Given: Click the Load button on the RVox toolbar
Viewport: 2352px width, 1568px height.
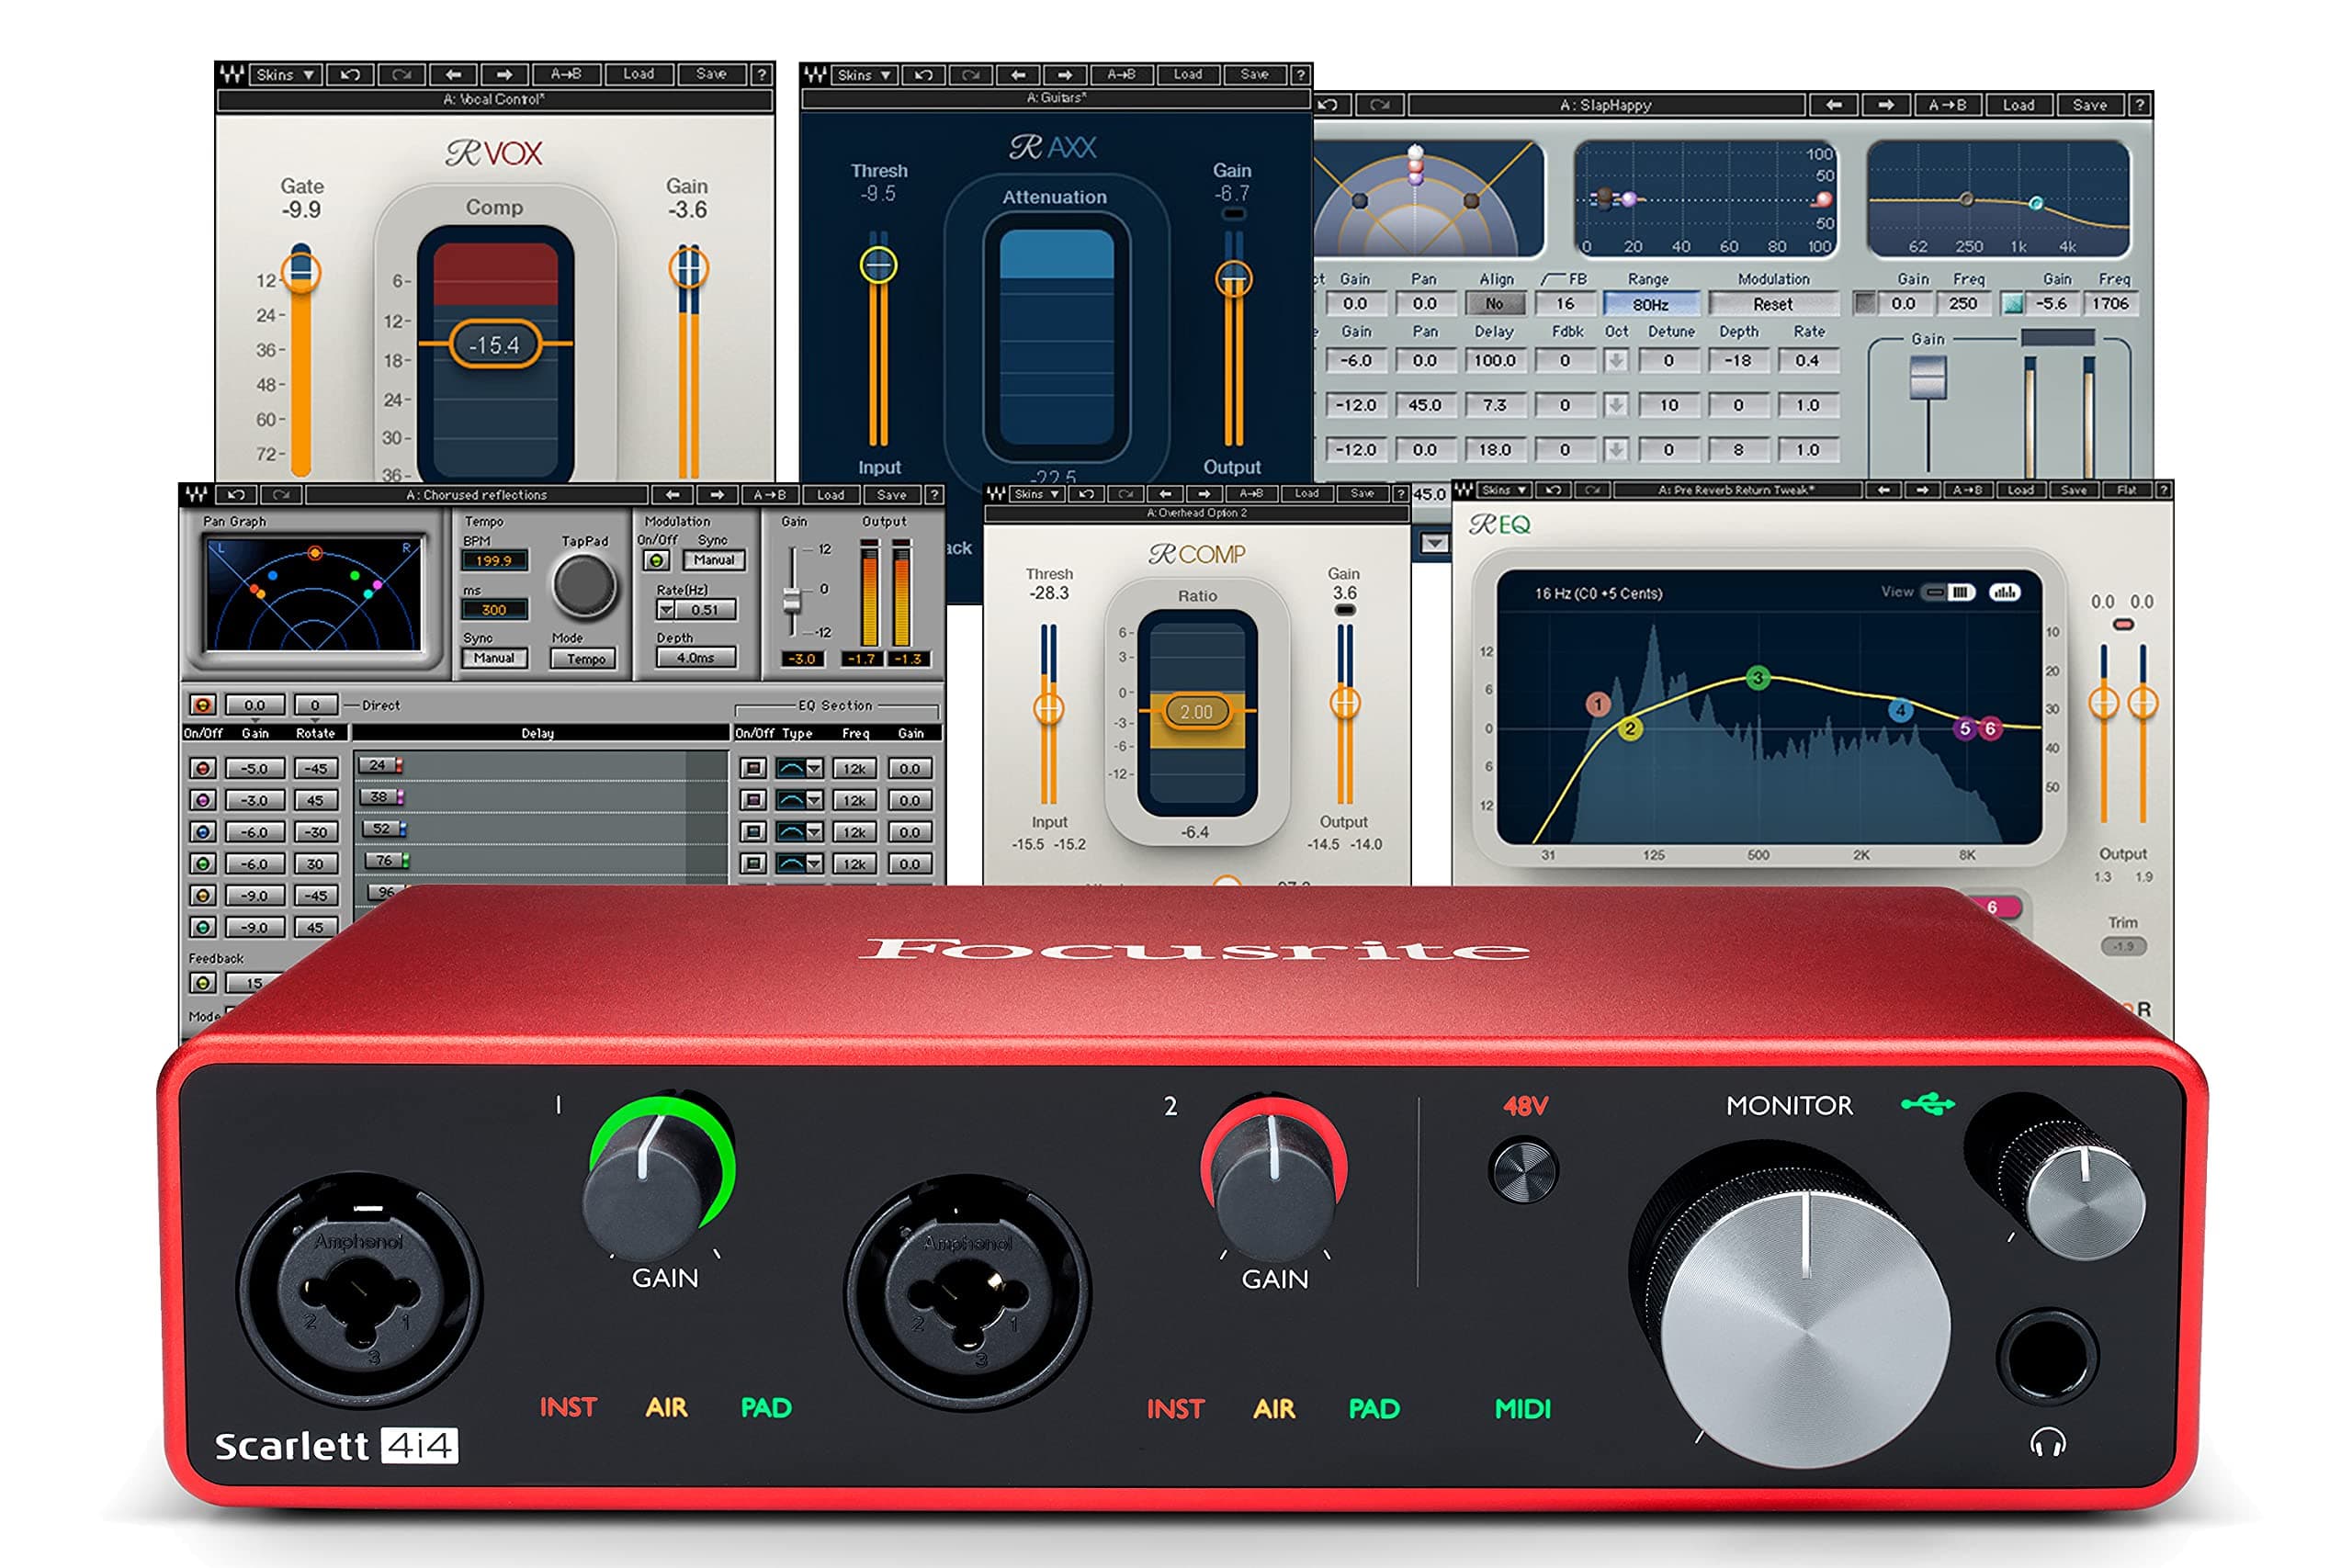Looking at the screenshot, I should pos(640,76).
